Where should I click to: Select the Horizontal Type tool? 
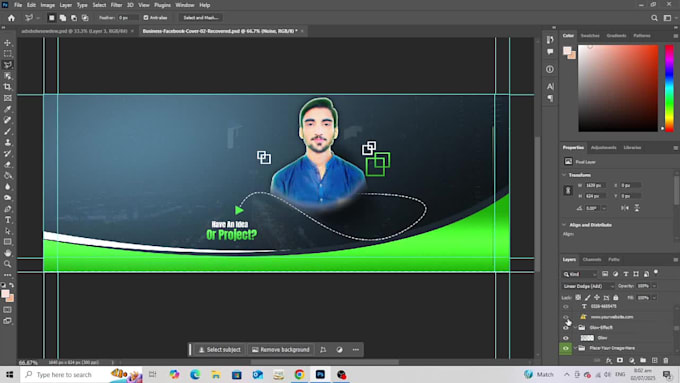(8, 220)
